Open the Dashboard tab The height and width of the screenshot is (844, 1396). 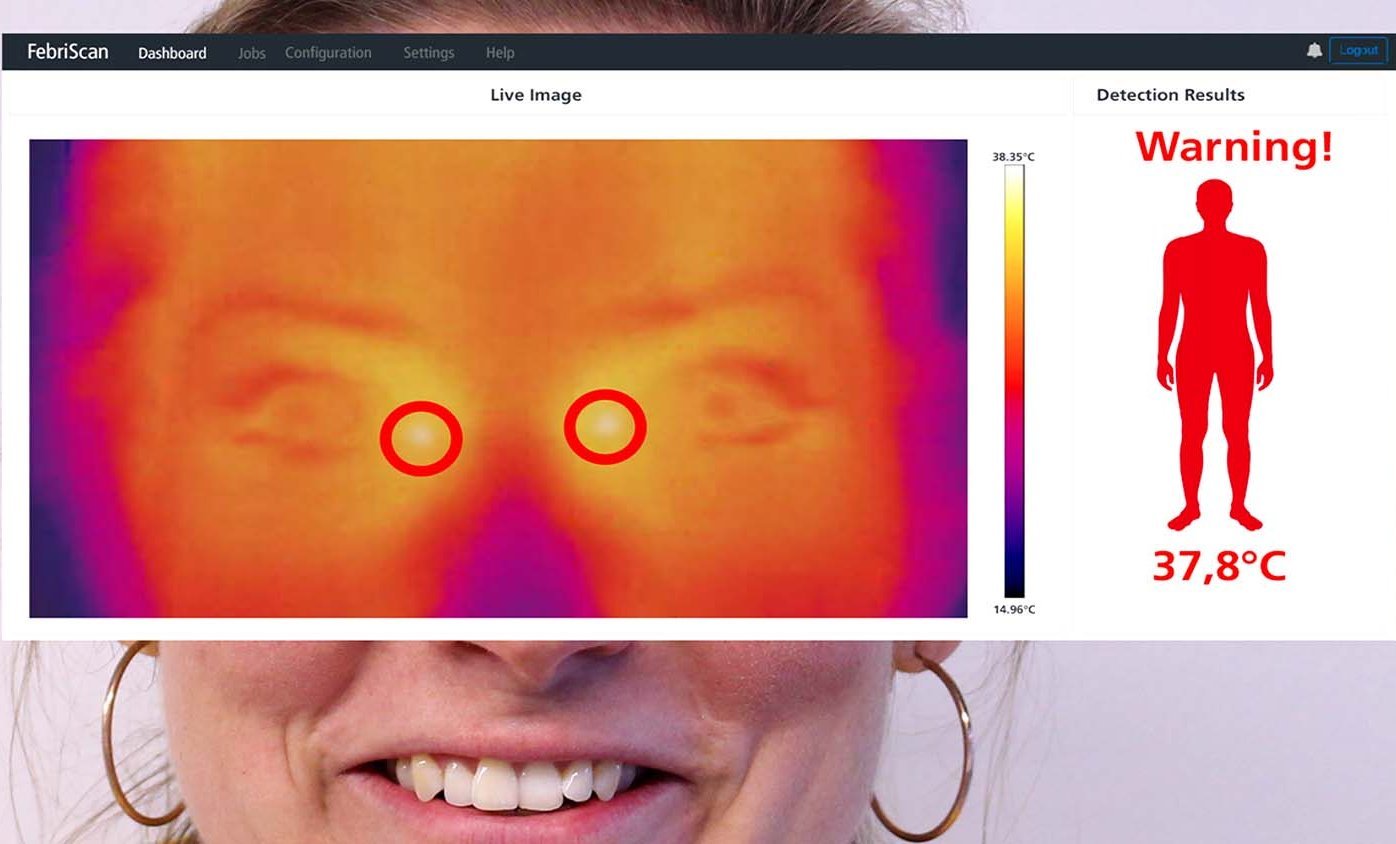172,53
